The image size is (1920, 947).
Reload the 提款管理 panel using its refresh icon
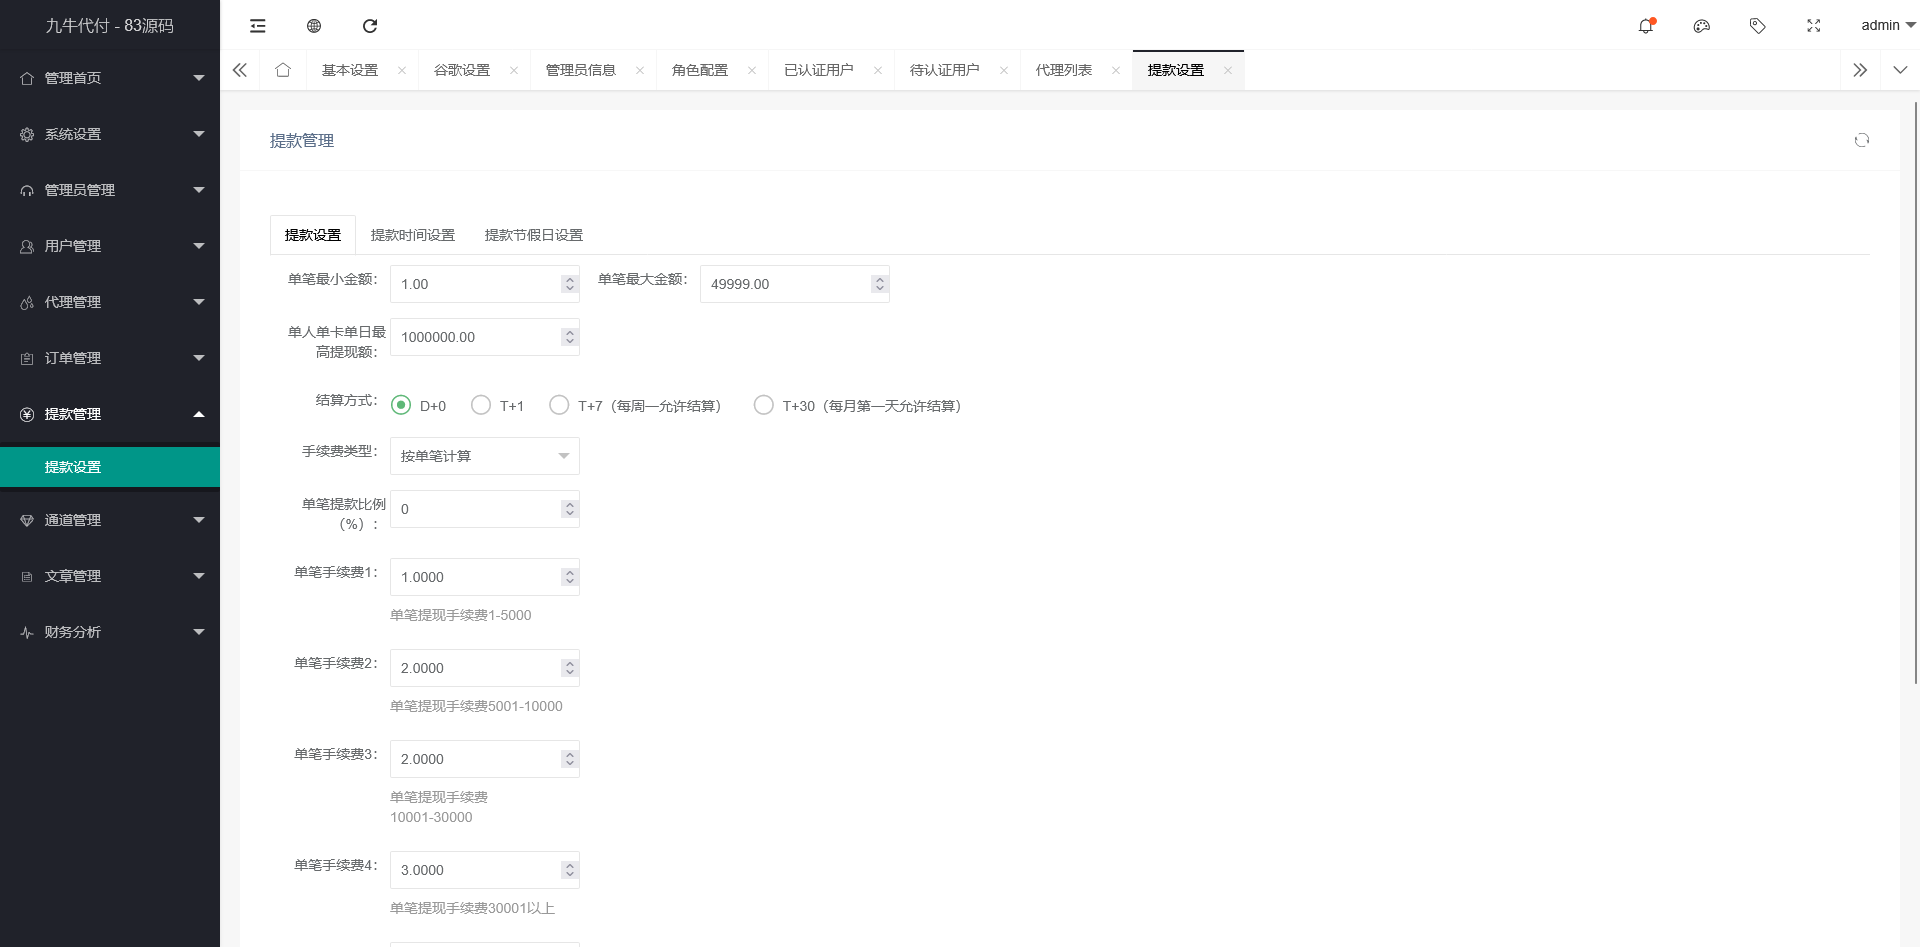coord(1861,141)
